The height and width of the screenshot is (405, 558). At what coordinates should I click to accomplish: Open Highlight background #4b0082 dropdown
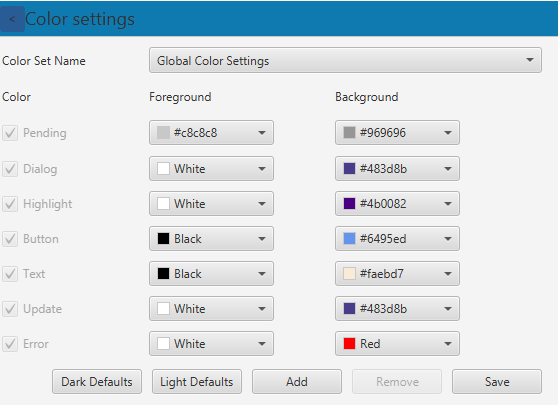click(x=397, y=204)
